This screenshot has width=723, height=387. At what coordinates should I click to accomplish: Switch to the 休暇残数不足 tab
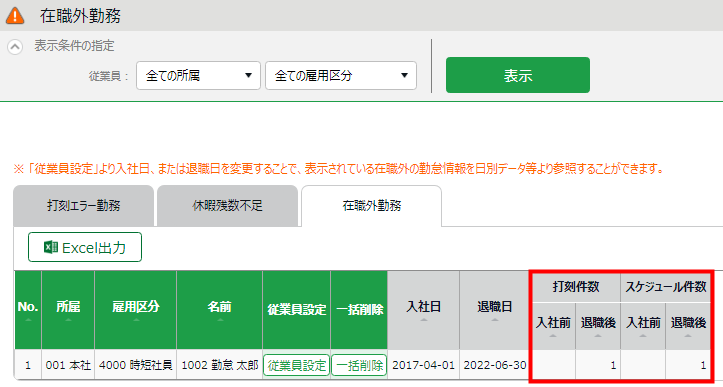pos(227,206)
